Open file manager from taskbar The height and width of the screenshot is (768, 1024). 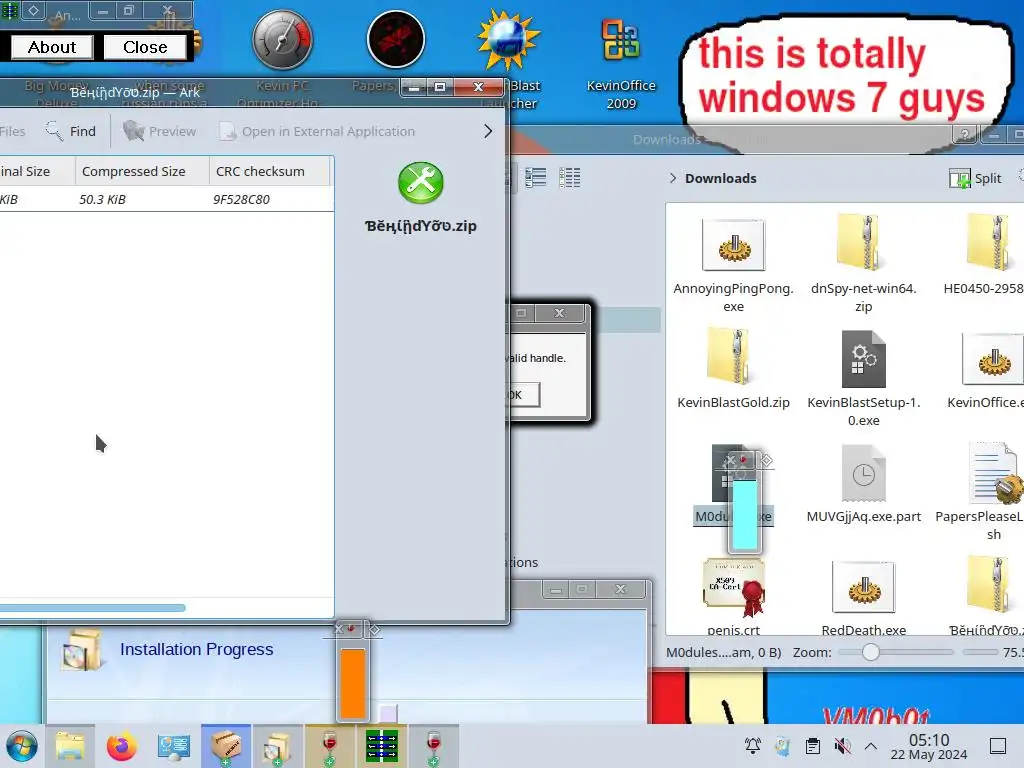(x=70, y=746)
